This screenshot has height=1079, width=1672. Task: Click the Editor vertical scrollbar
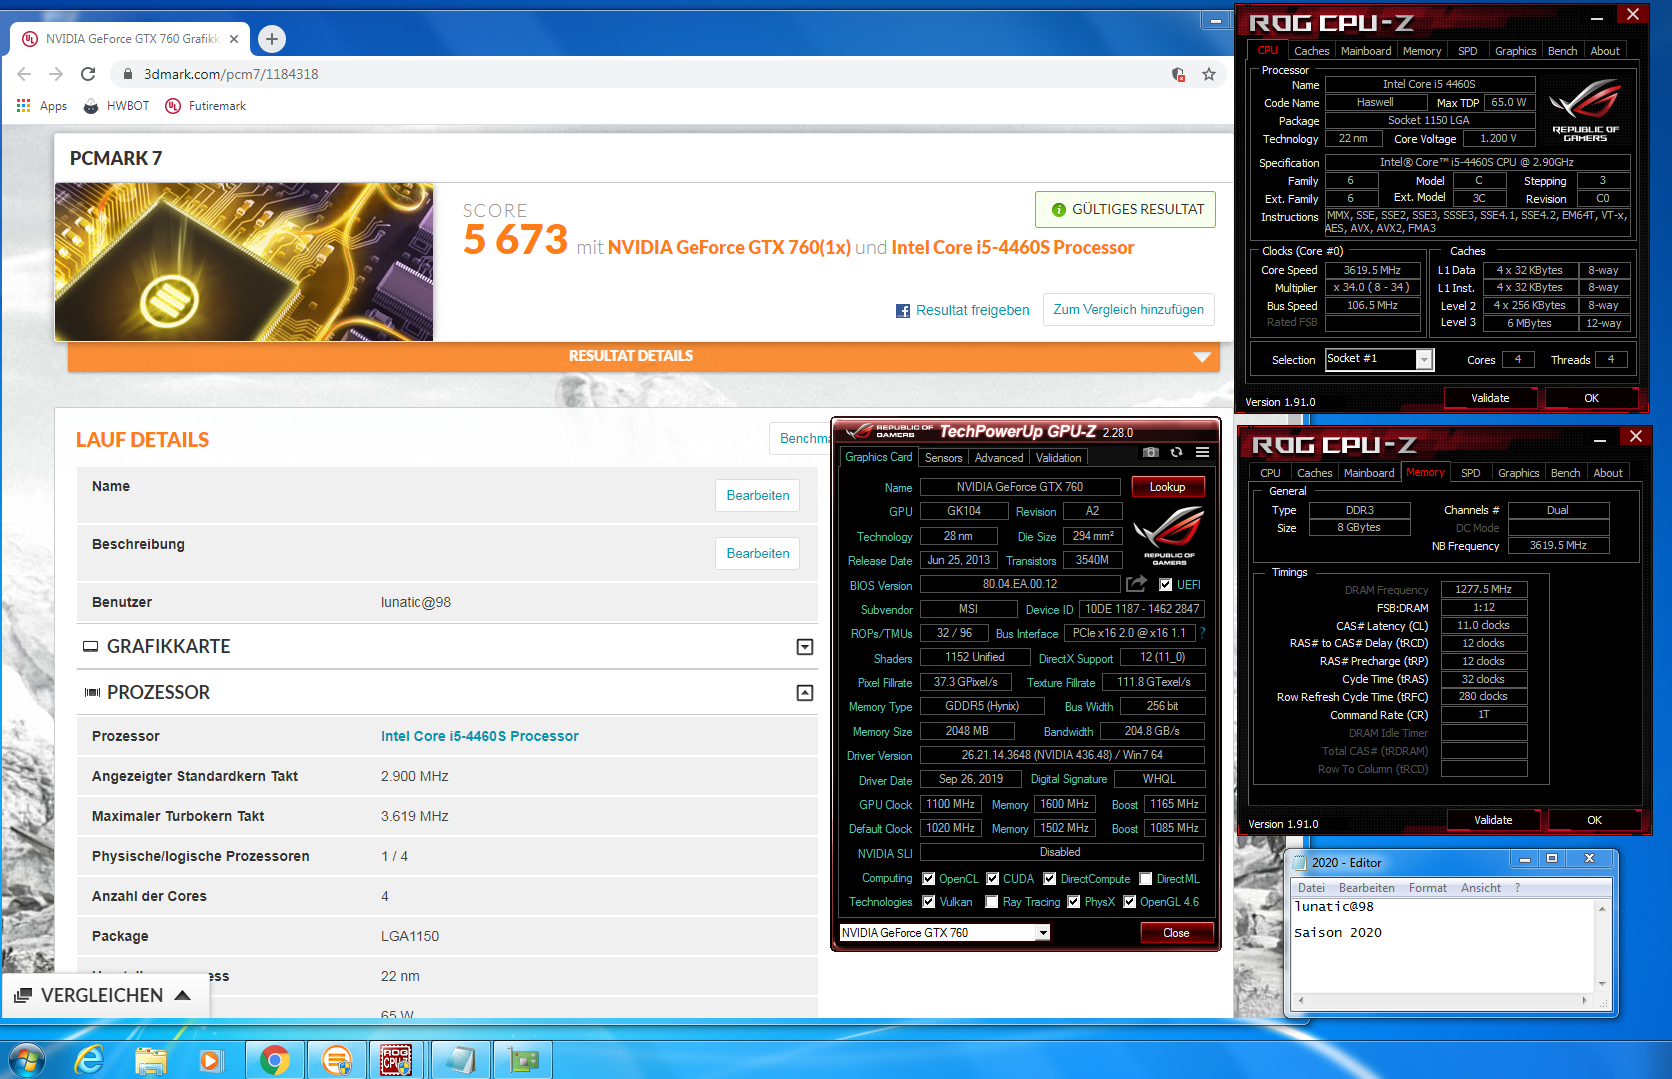pos(1602,946)
